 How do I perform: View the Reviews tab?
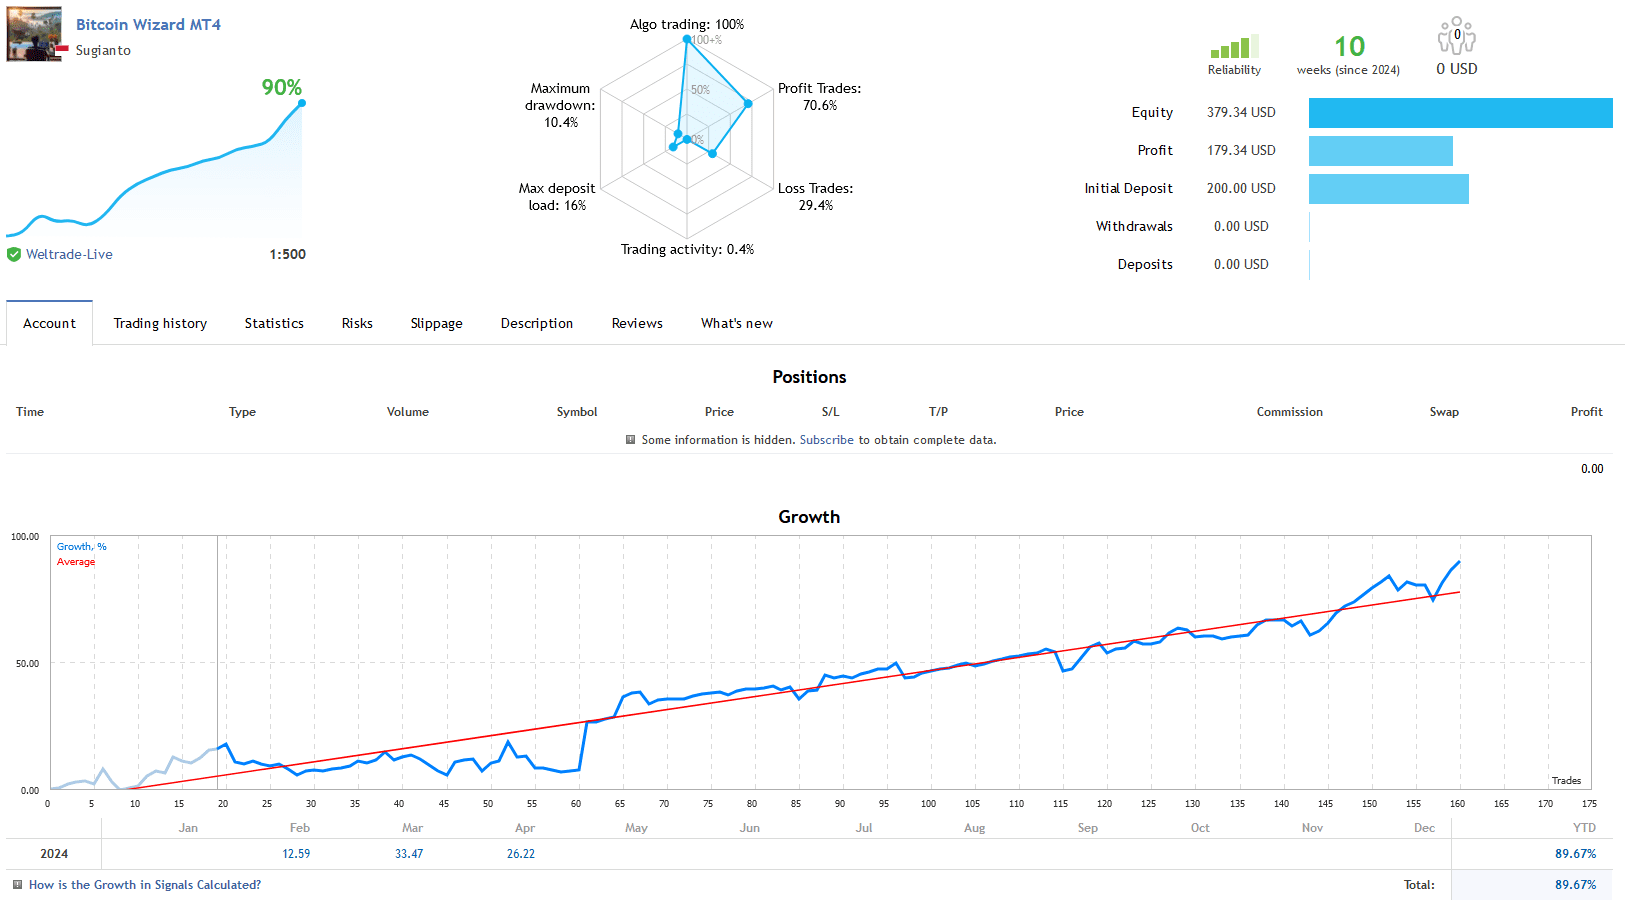(x=637, y=322)
